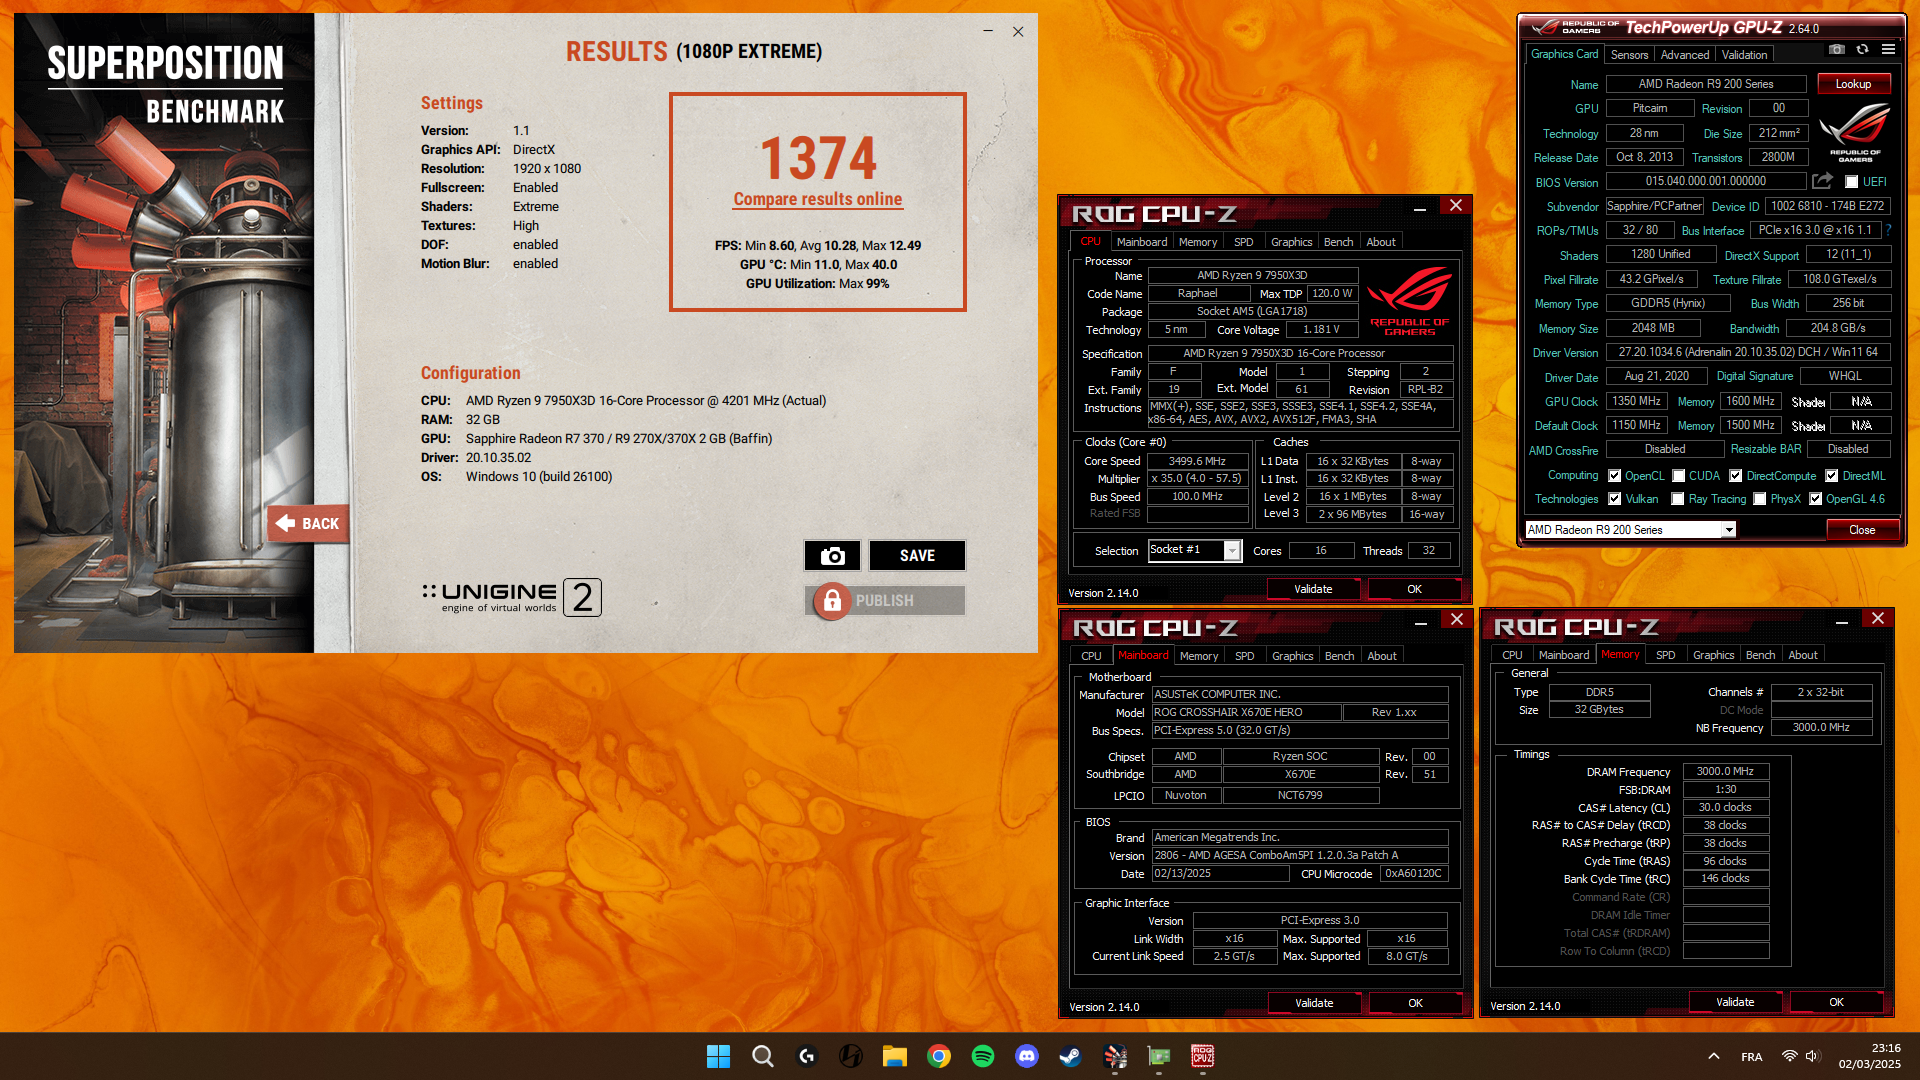Click the CAS# Latency 30.0 clocks value

1726,807
